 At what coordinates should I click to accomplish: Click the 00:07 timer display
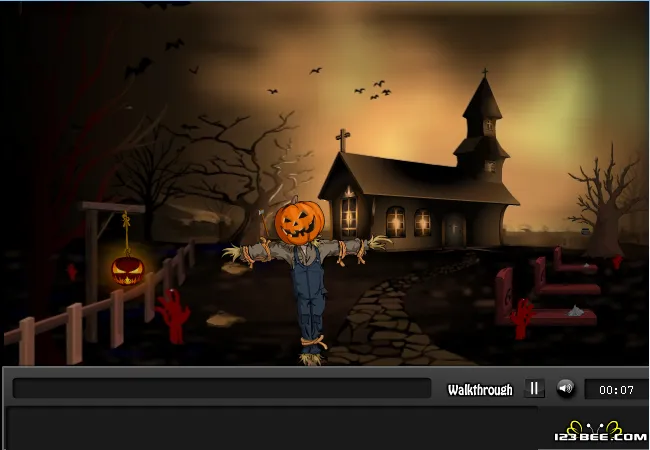click(616, 390)
